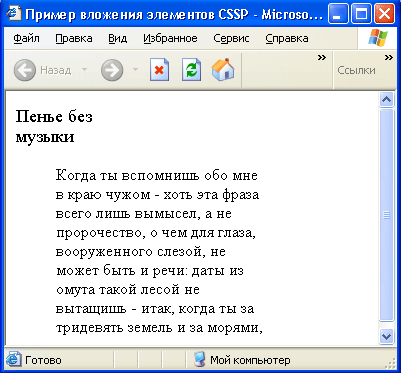Click the line "вытащишь - итак, когда ты за"
Screen dimensions: 401x373
[x=155, y=309]
